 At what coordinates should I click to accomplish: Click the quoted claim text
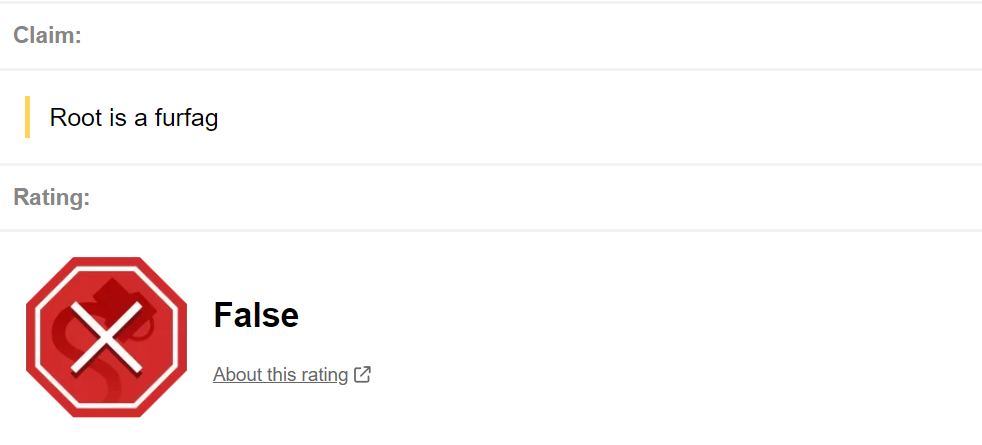[x=134, y=118]
